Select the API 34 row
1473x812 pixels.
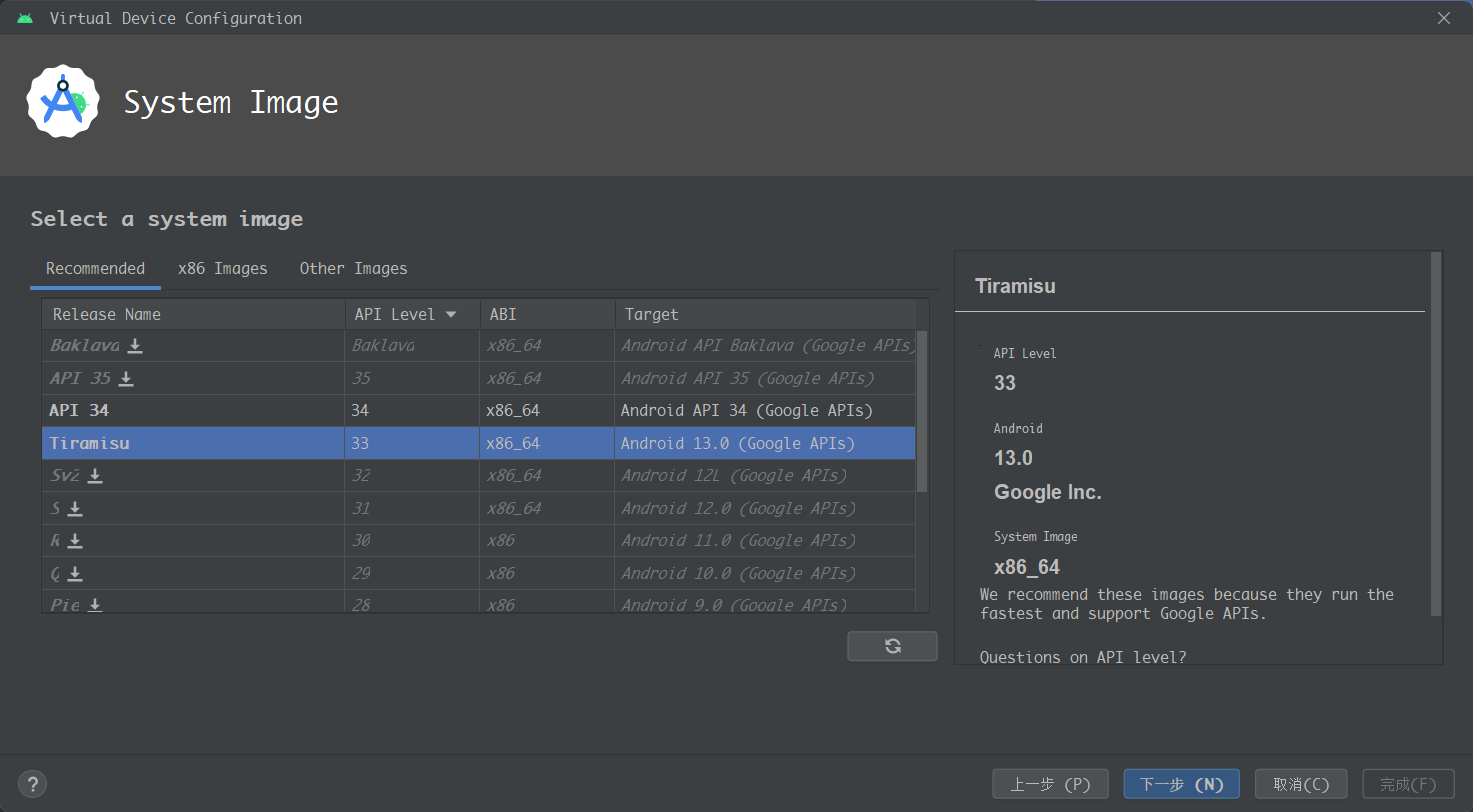pos(479,411)
